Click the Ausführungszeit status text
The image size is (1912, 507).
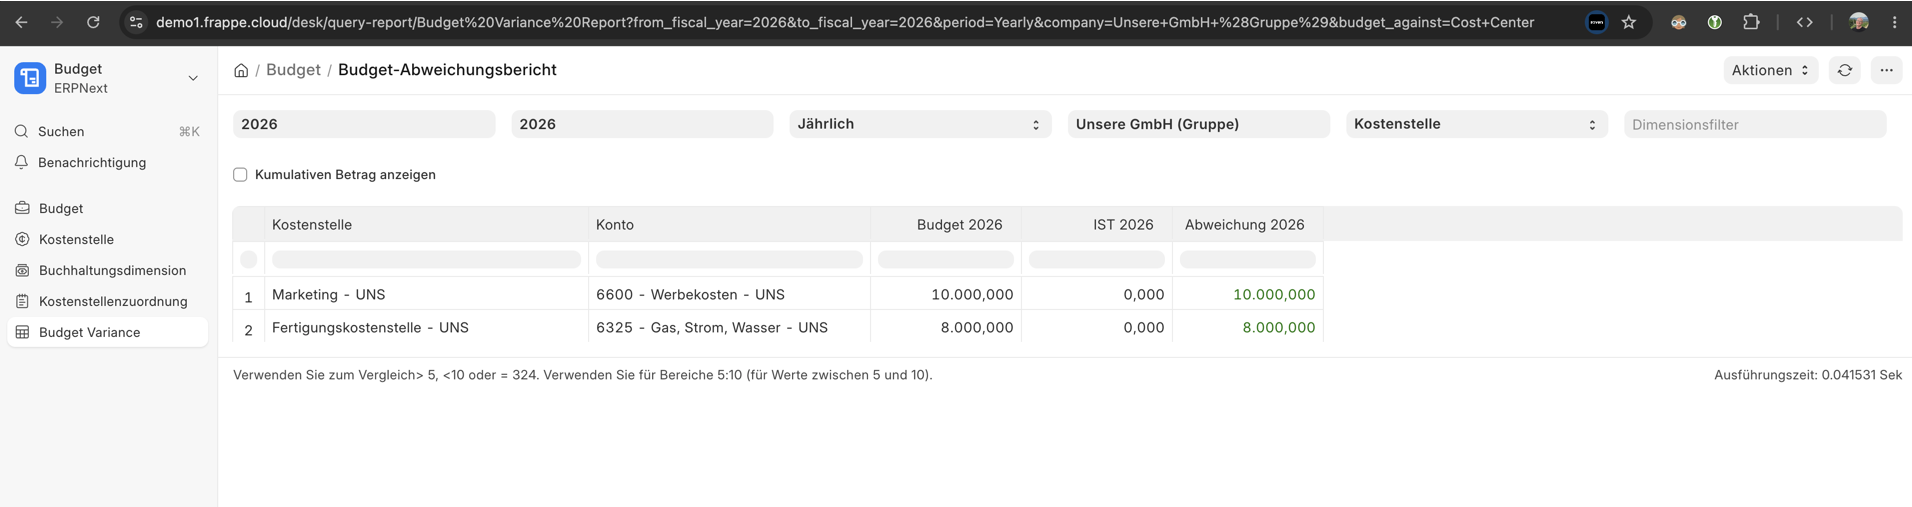(1808, 375)
